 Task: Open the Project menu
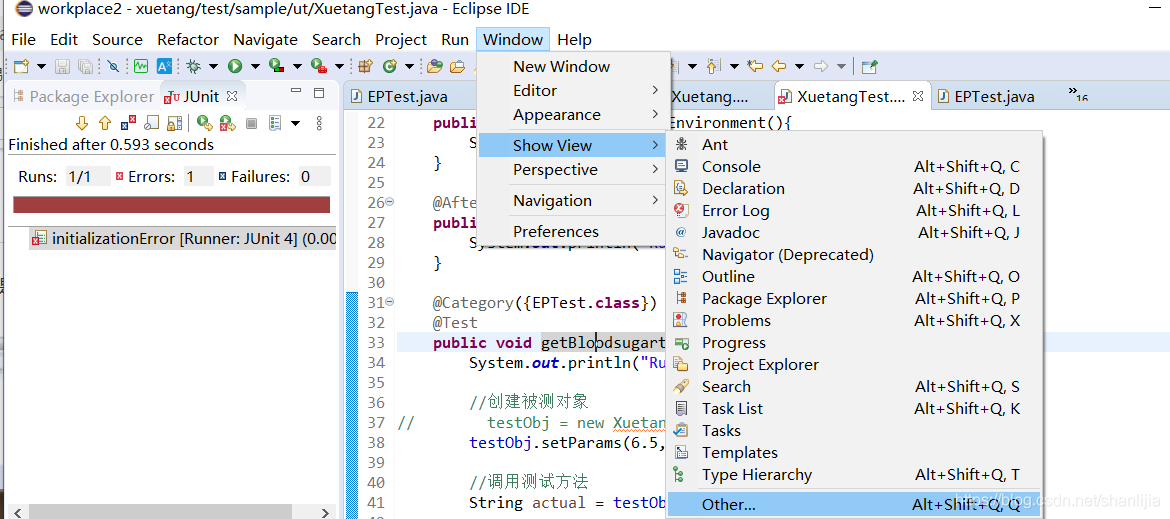point(401,40)
